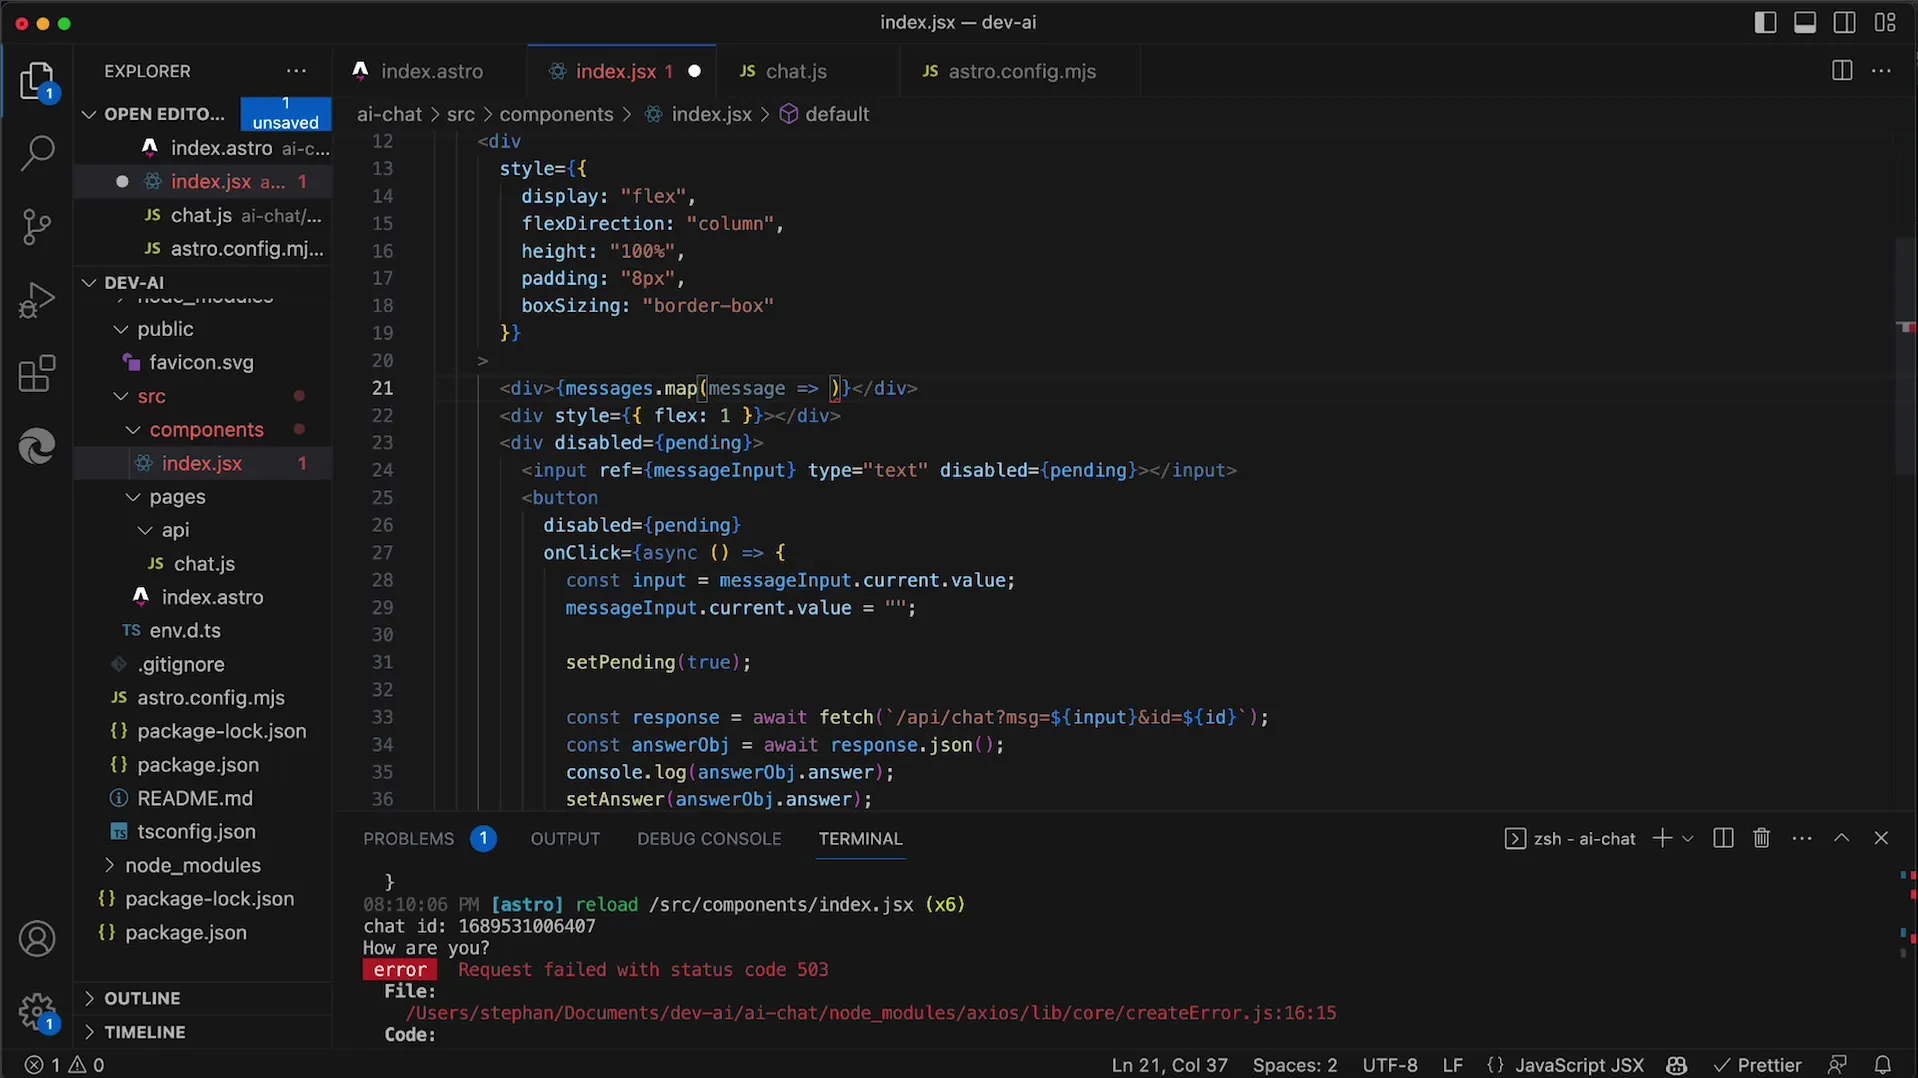The image size is (1918, 1078).
Task: Kill the terminal with trash icon
Action: pyautogui.click(x=1762, y=838)
